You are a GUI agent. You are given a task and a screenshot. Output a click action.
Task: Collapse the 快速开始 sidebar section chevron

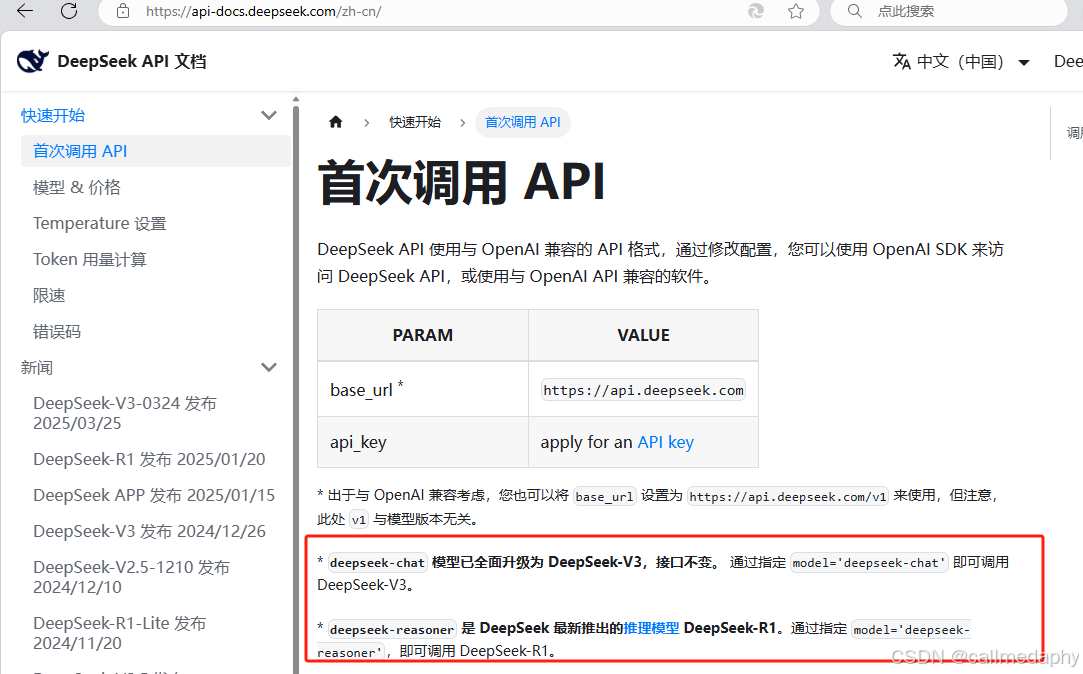[269, 115]
